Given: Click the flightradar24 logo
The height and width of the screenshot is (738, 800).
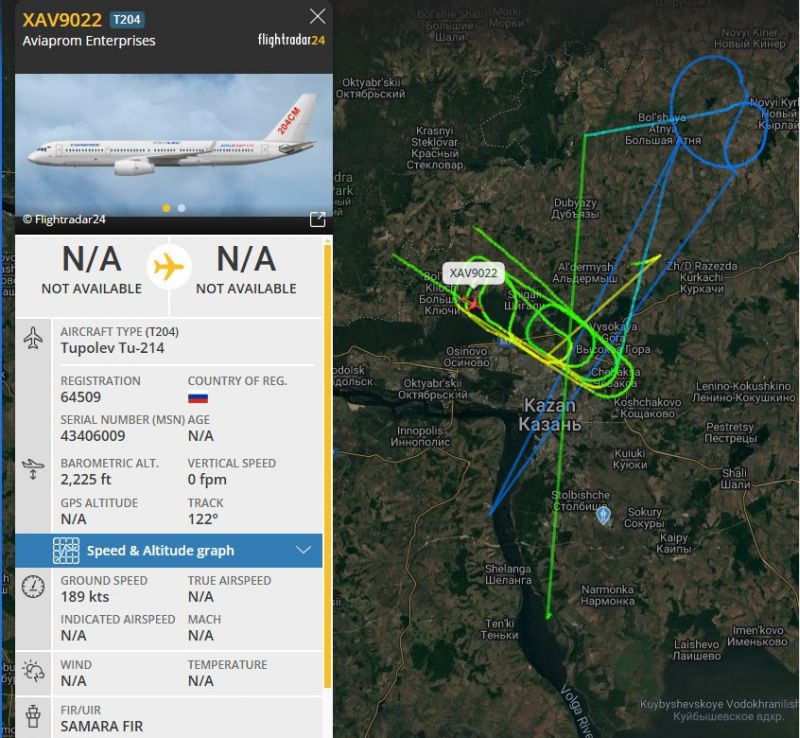Looking at the screenshot, I should click(x=291, y=40).
